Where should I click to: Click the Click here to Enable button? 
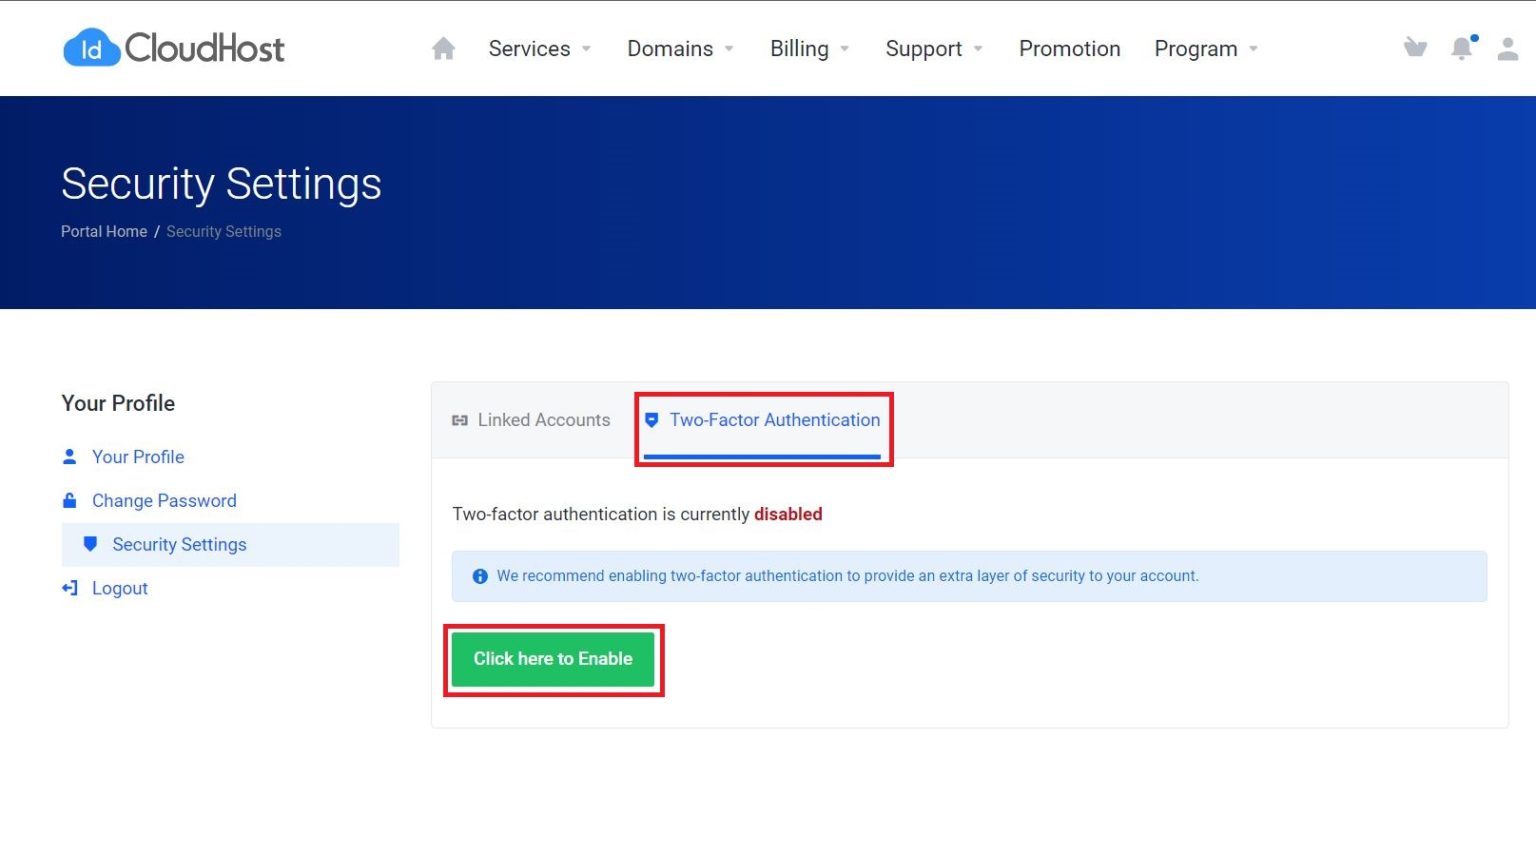pos(553,659)
